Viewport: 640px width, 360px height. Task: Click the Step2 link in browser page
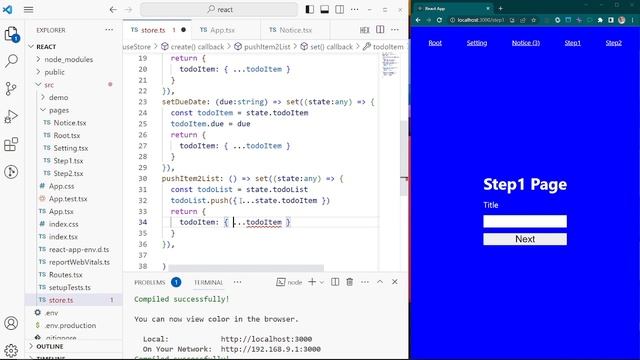coord(613,43)
